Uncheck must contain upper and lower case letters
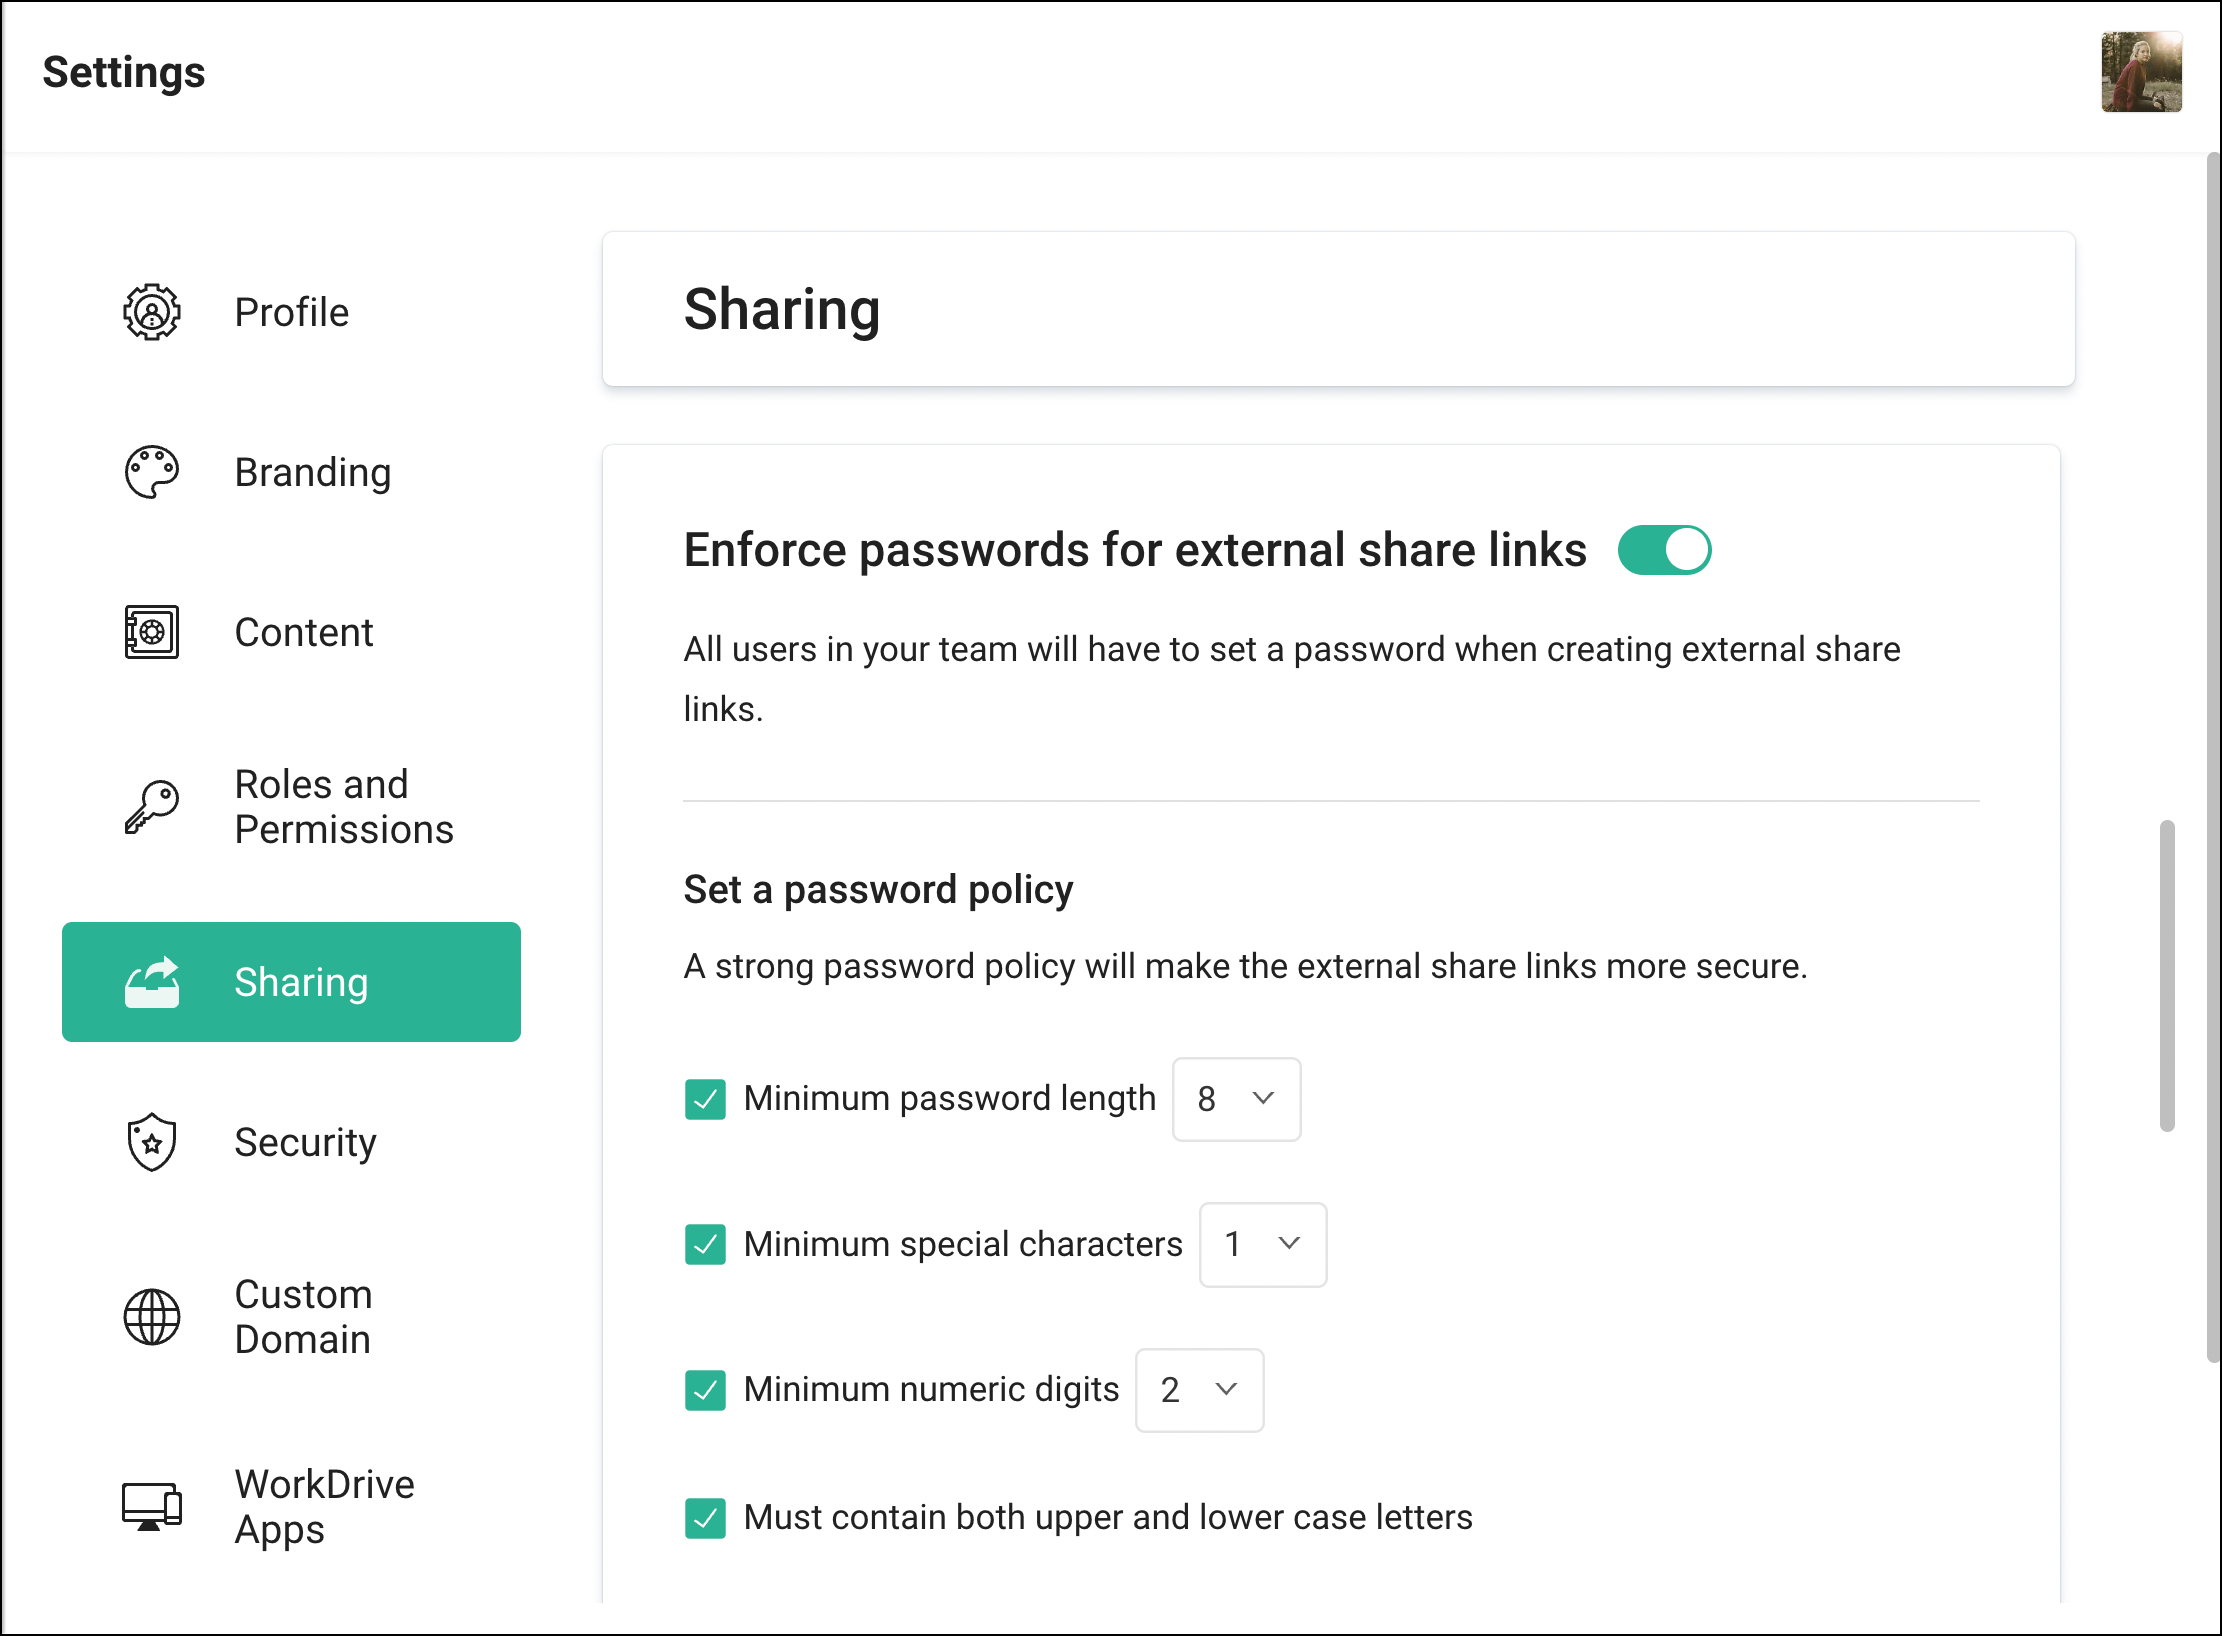This screenshot has height=1636, width=2222. [x=705, y=1518]
